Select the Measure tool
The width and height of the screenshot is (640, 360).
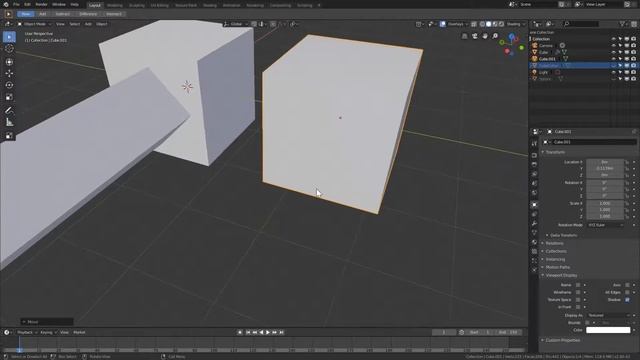9,122
